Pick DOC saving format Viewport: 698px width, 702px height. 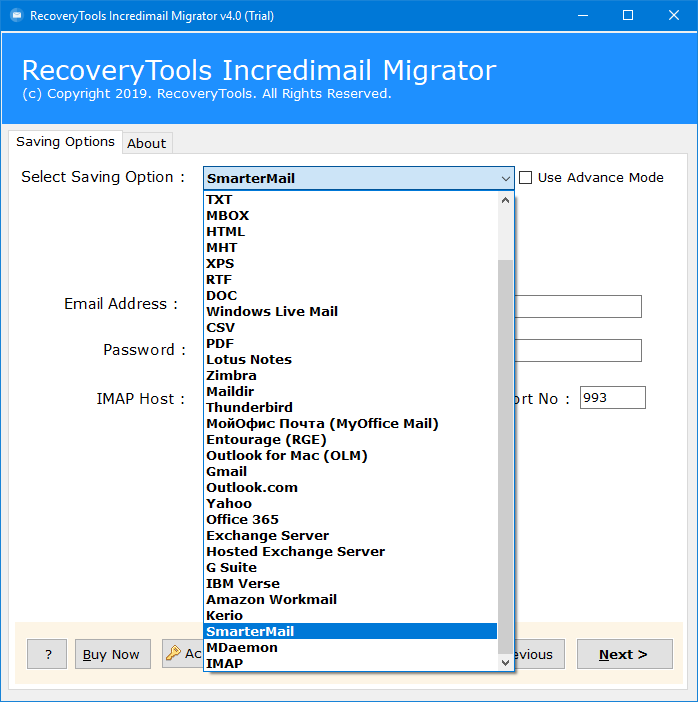pyautogui.click(x=351, y=295)
